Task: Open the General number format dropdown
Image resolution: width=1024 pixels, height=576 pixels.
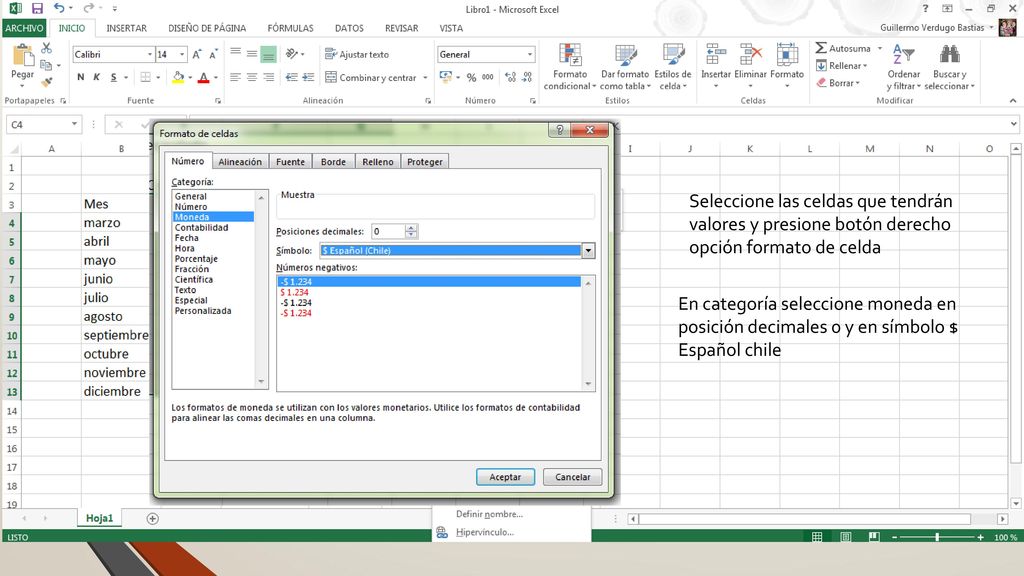Action: [530, 55]
